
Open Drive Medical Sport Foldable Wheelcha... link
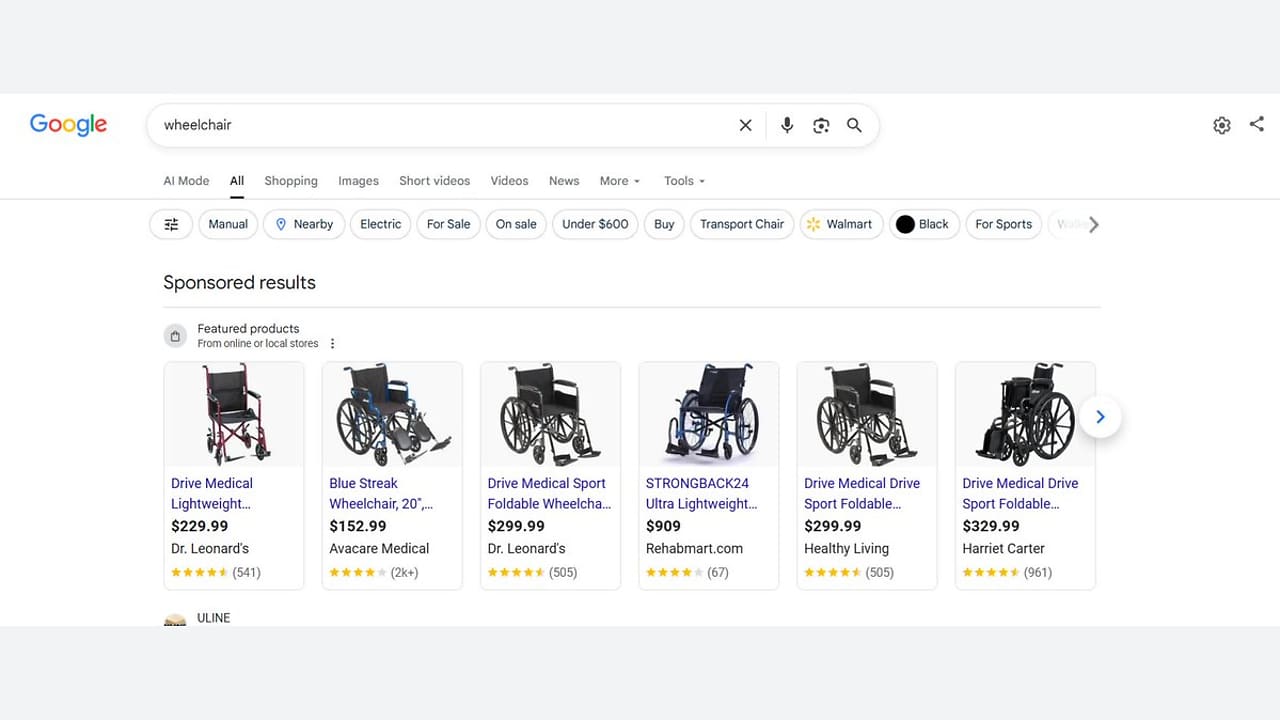click(x=549, y=493)
